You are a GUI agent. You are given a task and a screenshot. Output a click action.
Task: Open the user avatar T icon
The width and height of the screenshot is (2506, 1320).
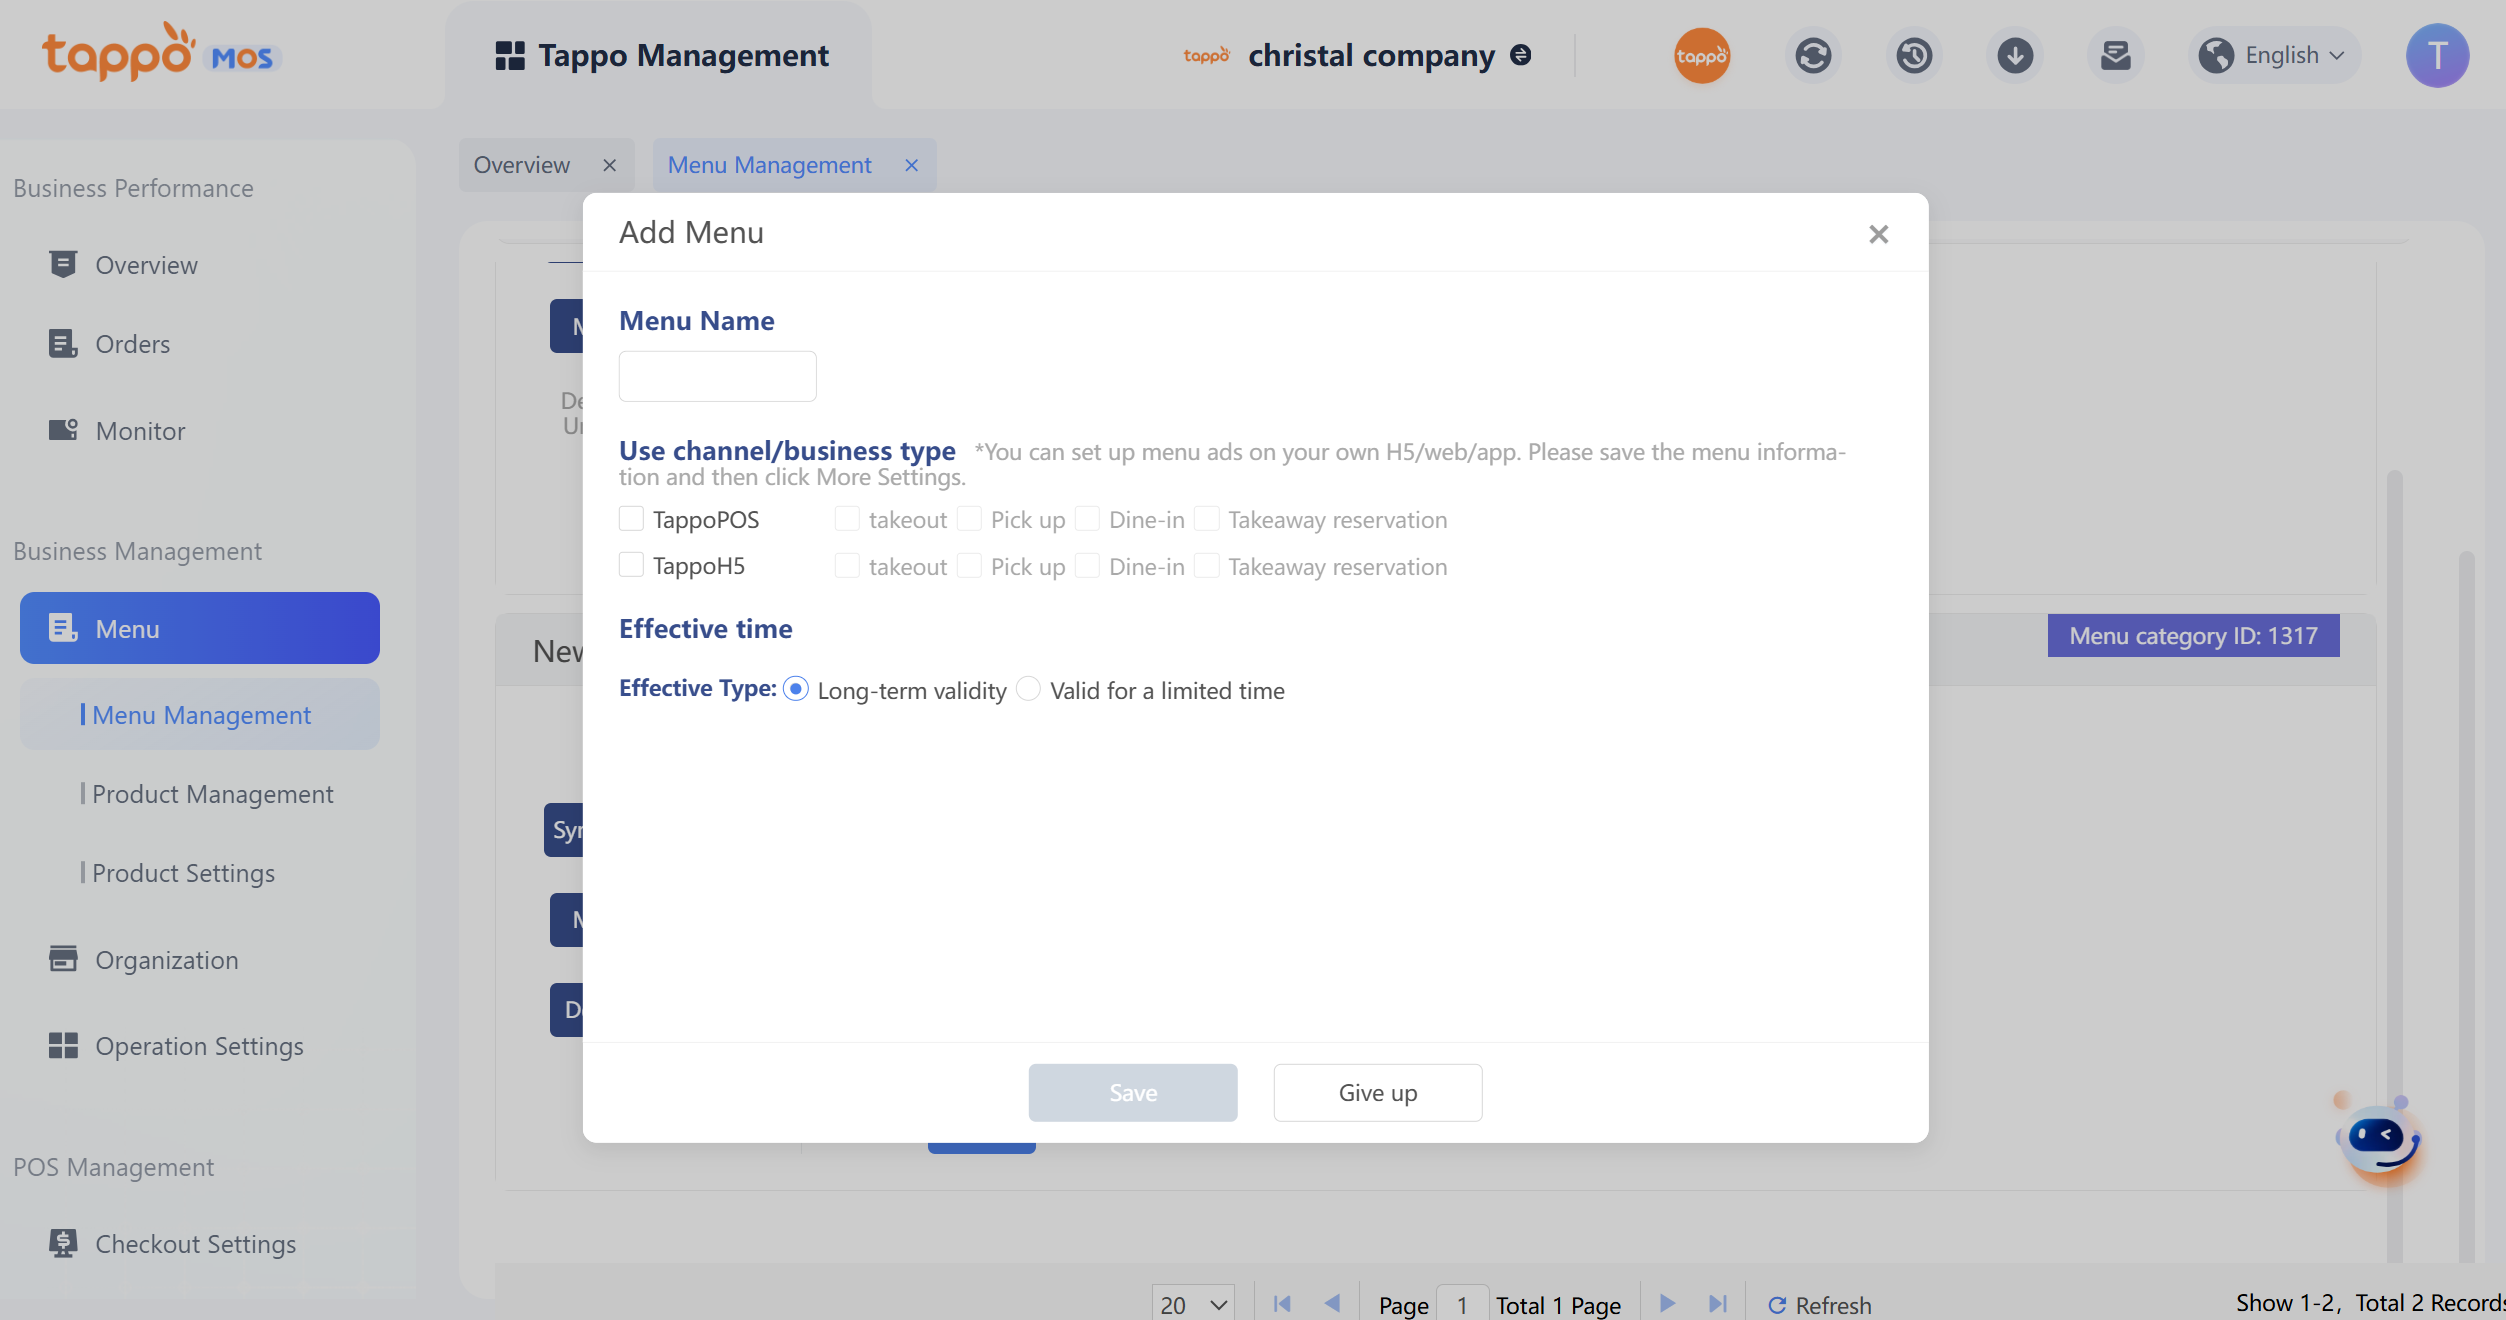point(2437,56)
